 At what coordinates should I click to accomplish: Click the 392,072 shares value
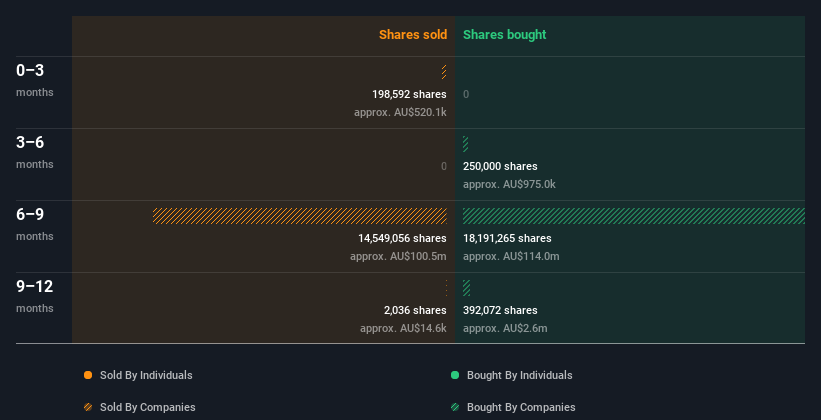pos(500,310)
